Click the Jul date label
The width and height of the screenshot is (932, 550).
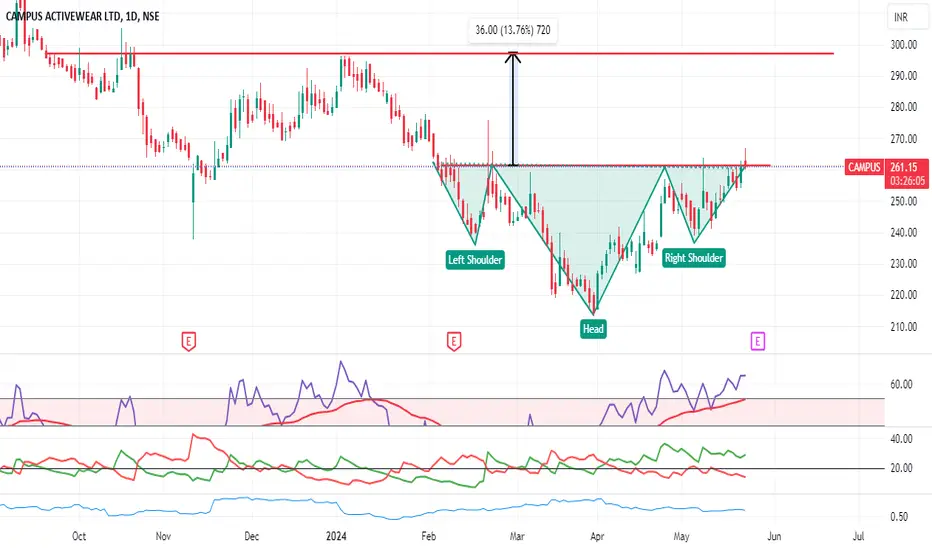click(x=858, y=536)
